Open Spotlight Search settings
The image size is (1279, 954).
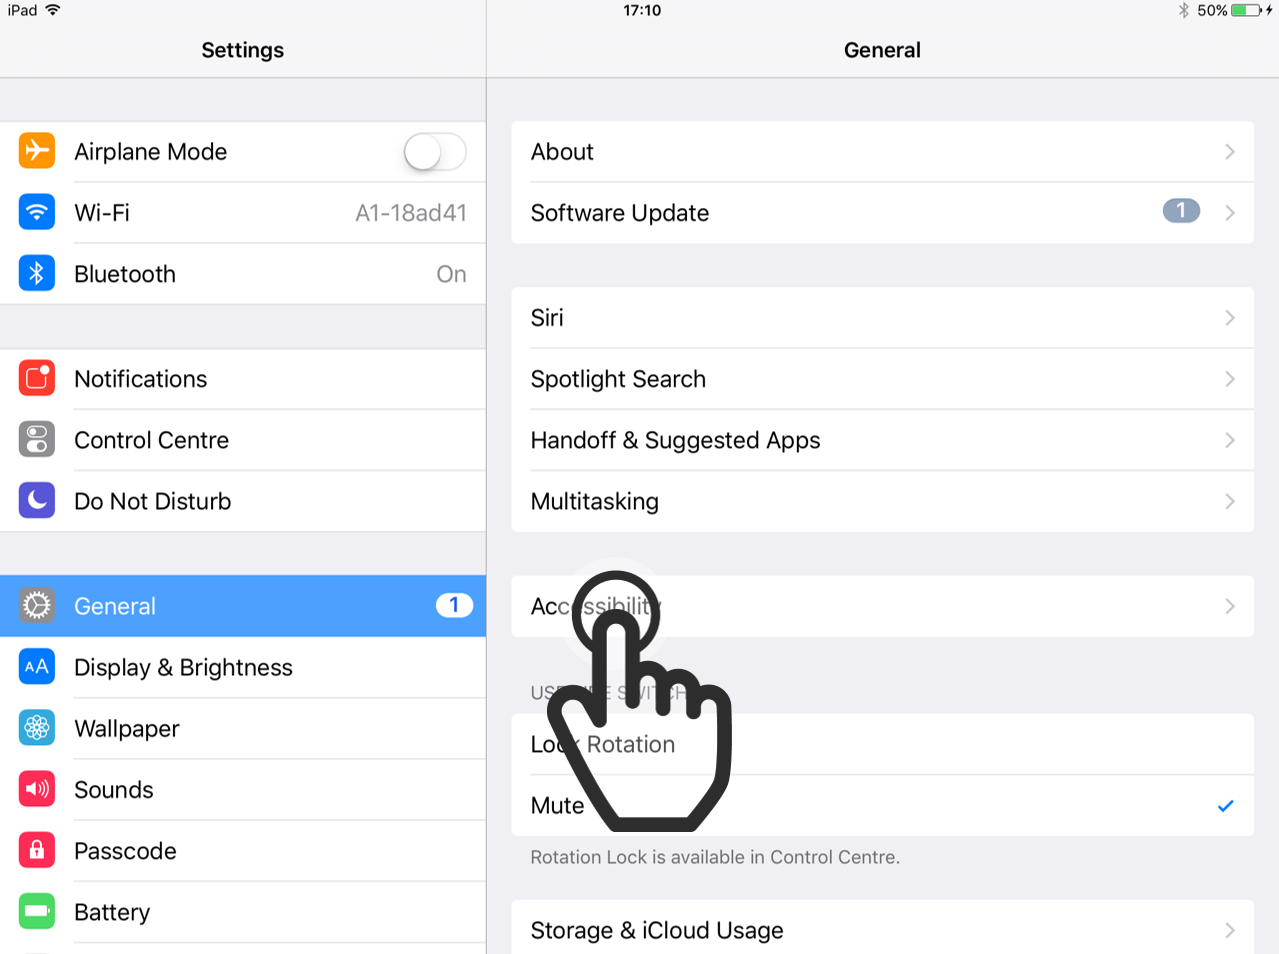click(882, 379)
